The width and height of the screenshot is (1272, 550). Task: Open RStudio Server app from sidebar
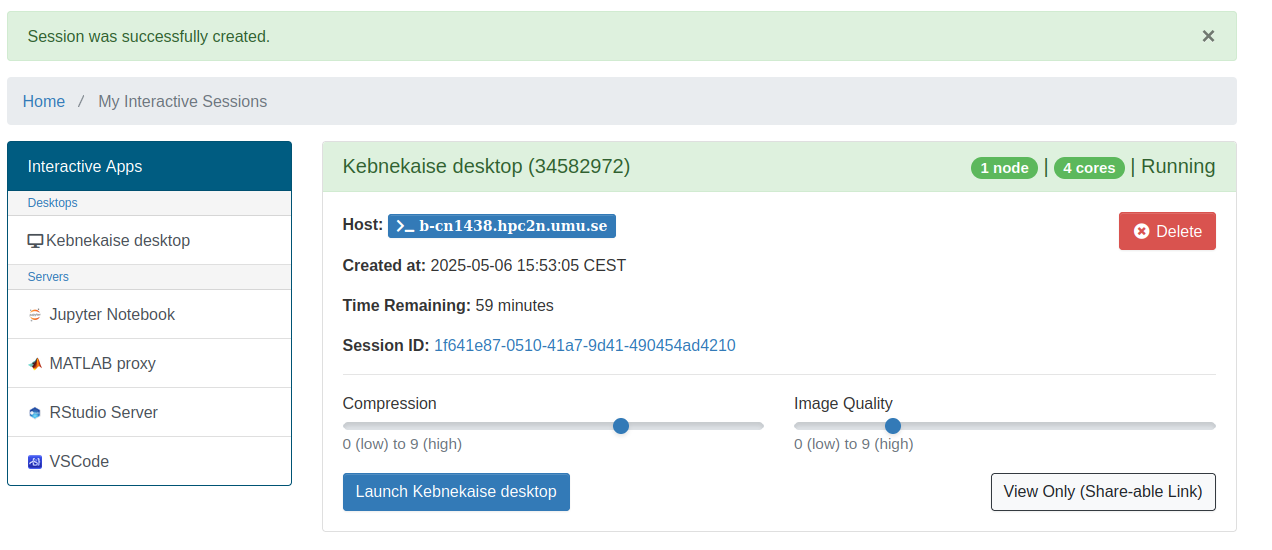click(x=149, y=412)
